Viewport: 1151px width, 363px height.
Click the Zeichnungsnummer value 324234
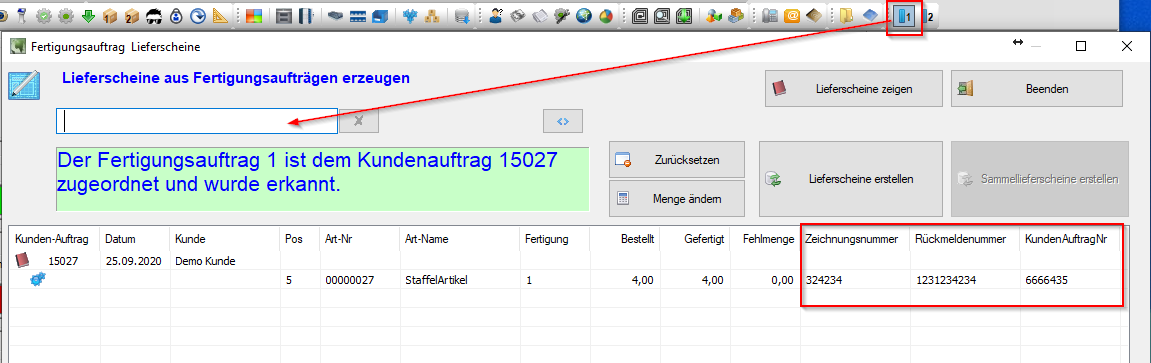pos(824,279)
